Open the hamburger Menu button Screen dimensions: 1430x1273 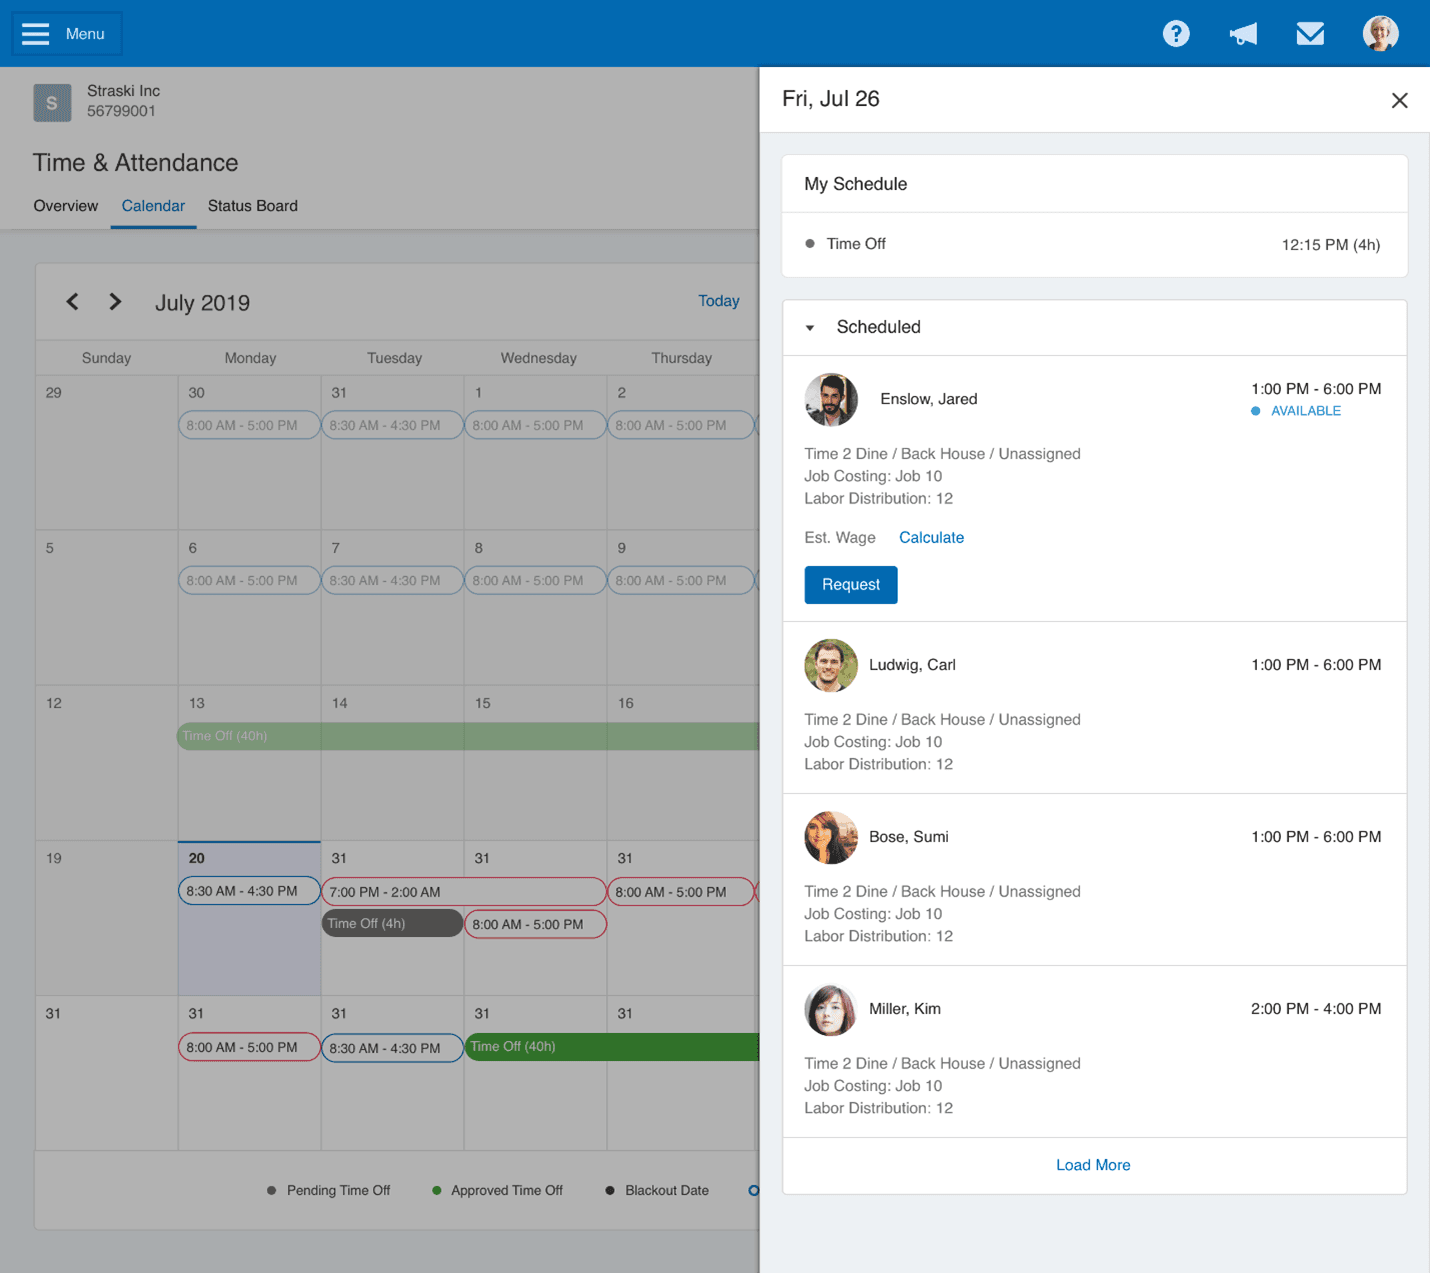[x=66, y=34]
